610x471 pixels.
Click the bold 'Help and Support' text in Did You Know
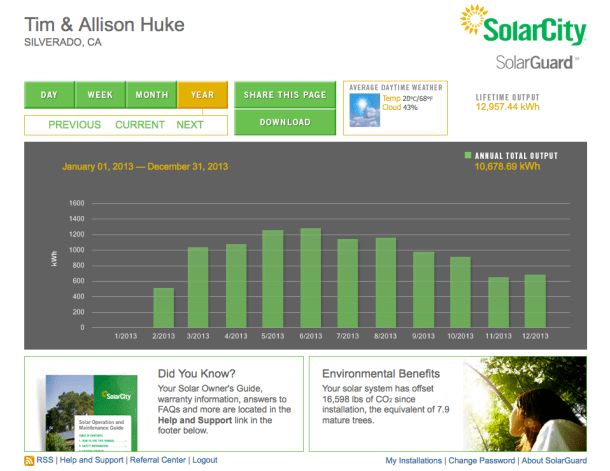195,420
